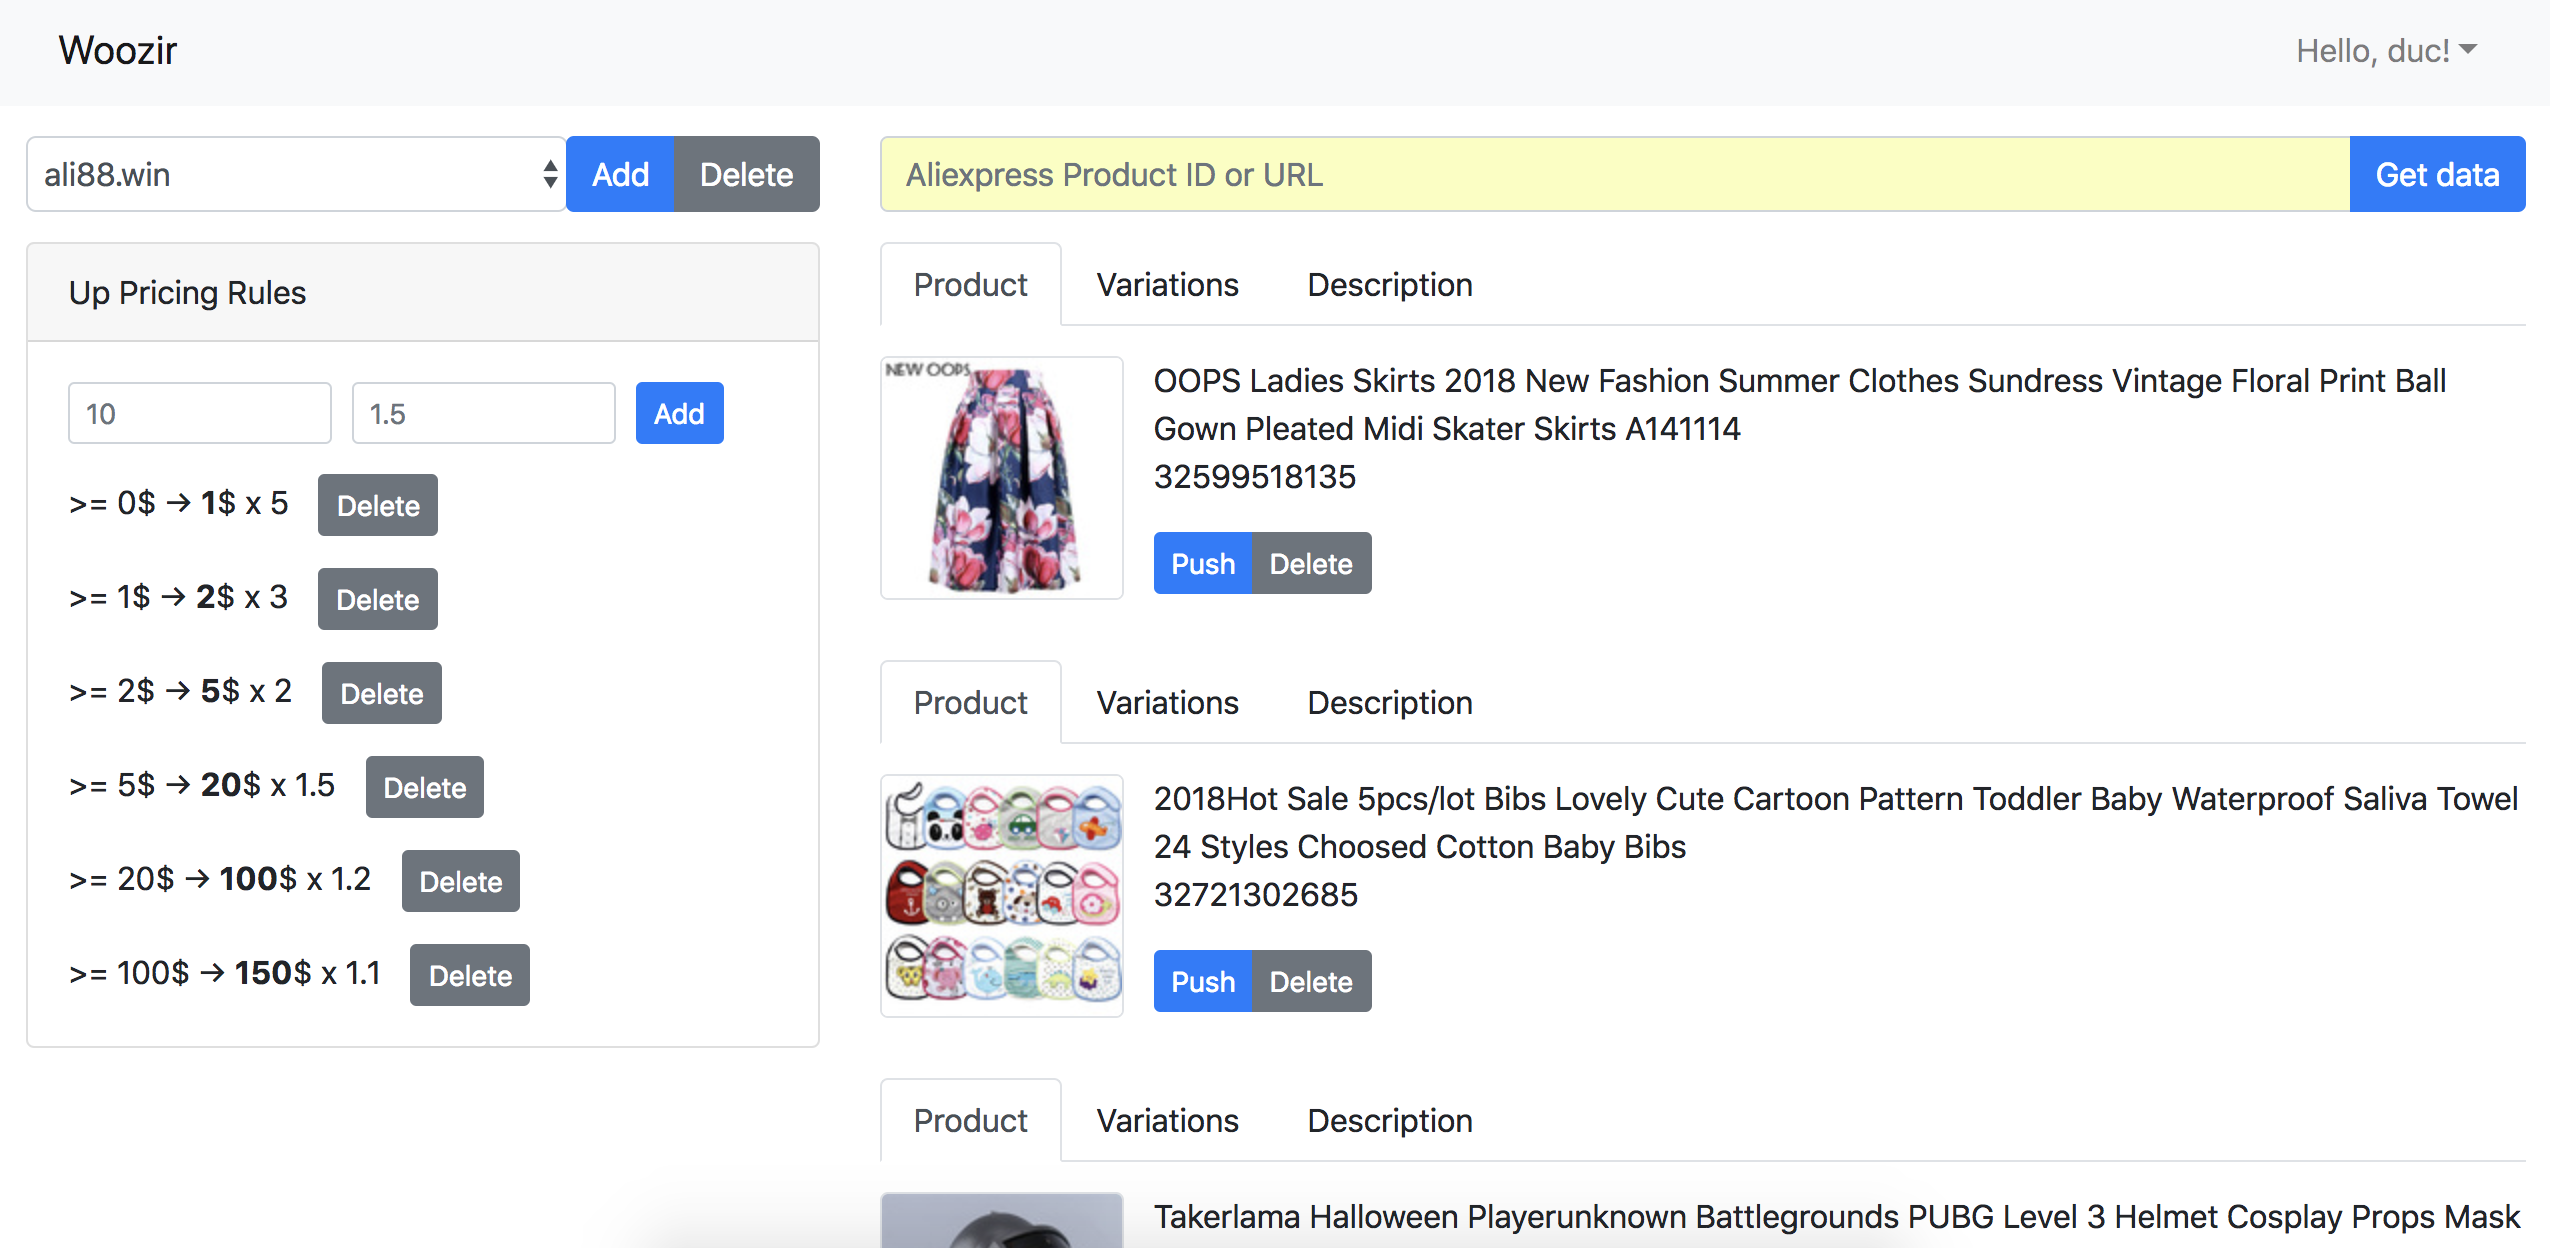Click the '>= 0$ → 1$ x 5' rule text

coord(178,503)
